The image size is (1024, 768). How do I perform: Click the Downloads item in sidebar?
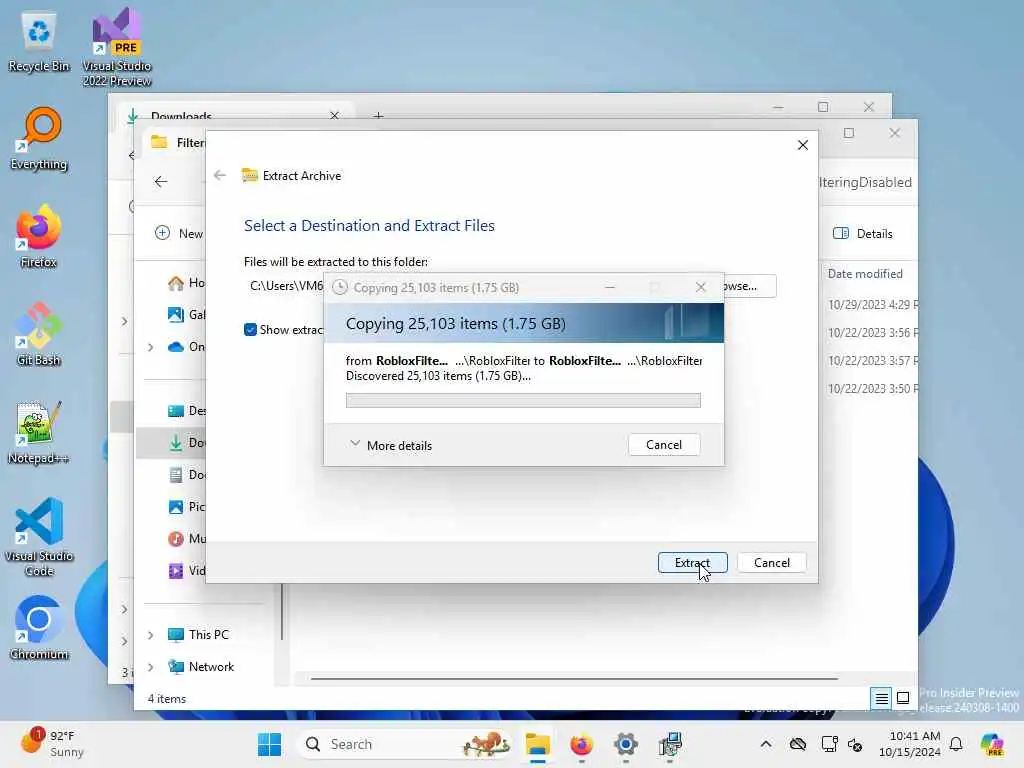click(187, 442)
